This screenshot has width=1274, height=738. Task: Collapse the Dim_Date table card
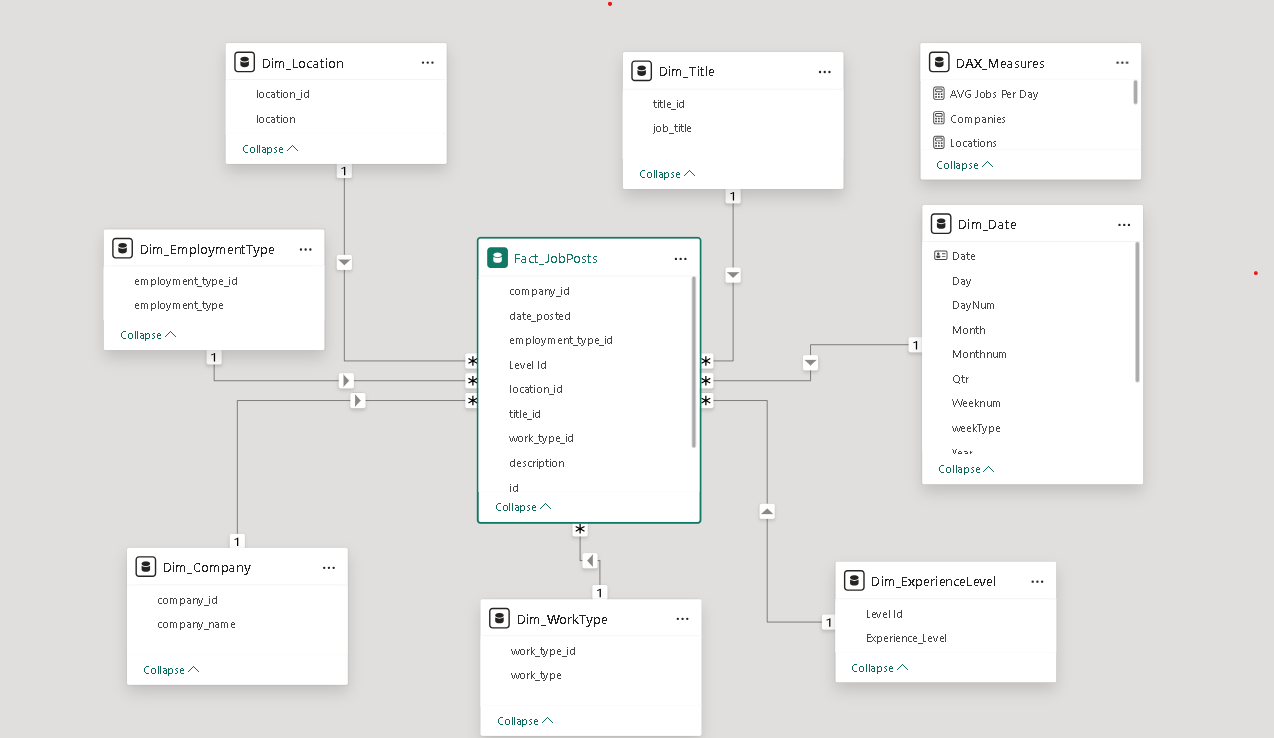(x=966, y=469)
